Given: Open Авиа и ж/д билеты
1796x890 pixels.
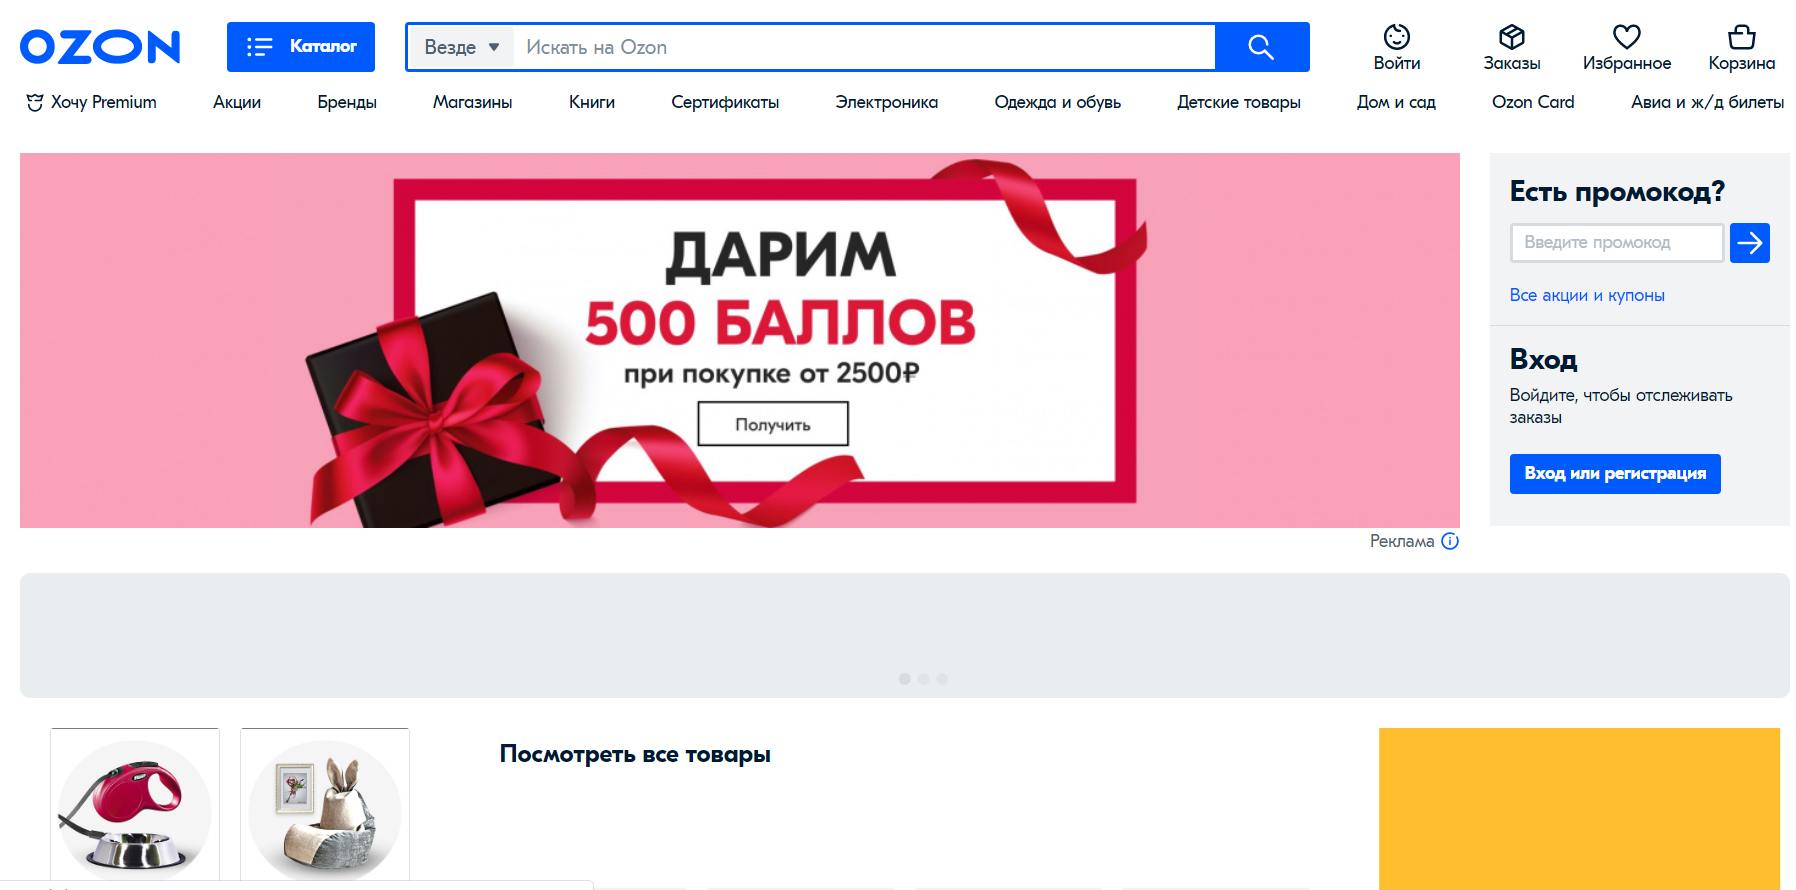Looking at the screenshot, I should [x=1707, y=102].
